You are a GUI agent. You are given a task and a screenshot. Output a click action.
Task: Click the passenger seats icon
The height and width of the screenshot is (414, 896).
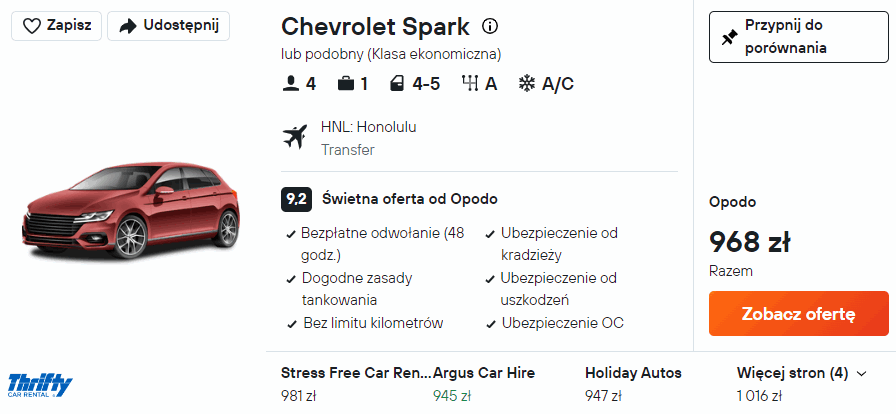point(291,84)
